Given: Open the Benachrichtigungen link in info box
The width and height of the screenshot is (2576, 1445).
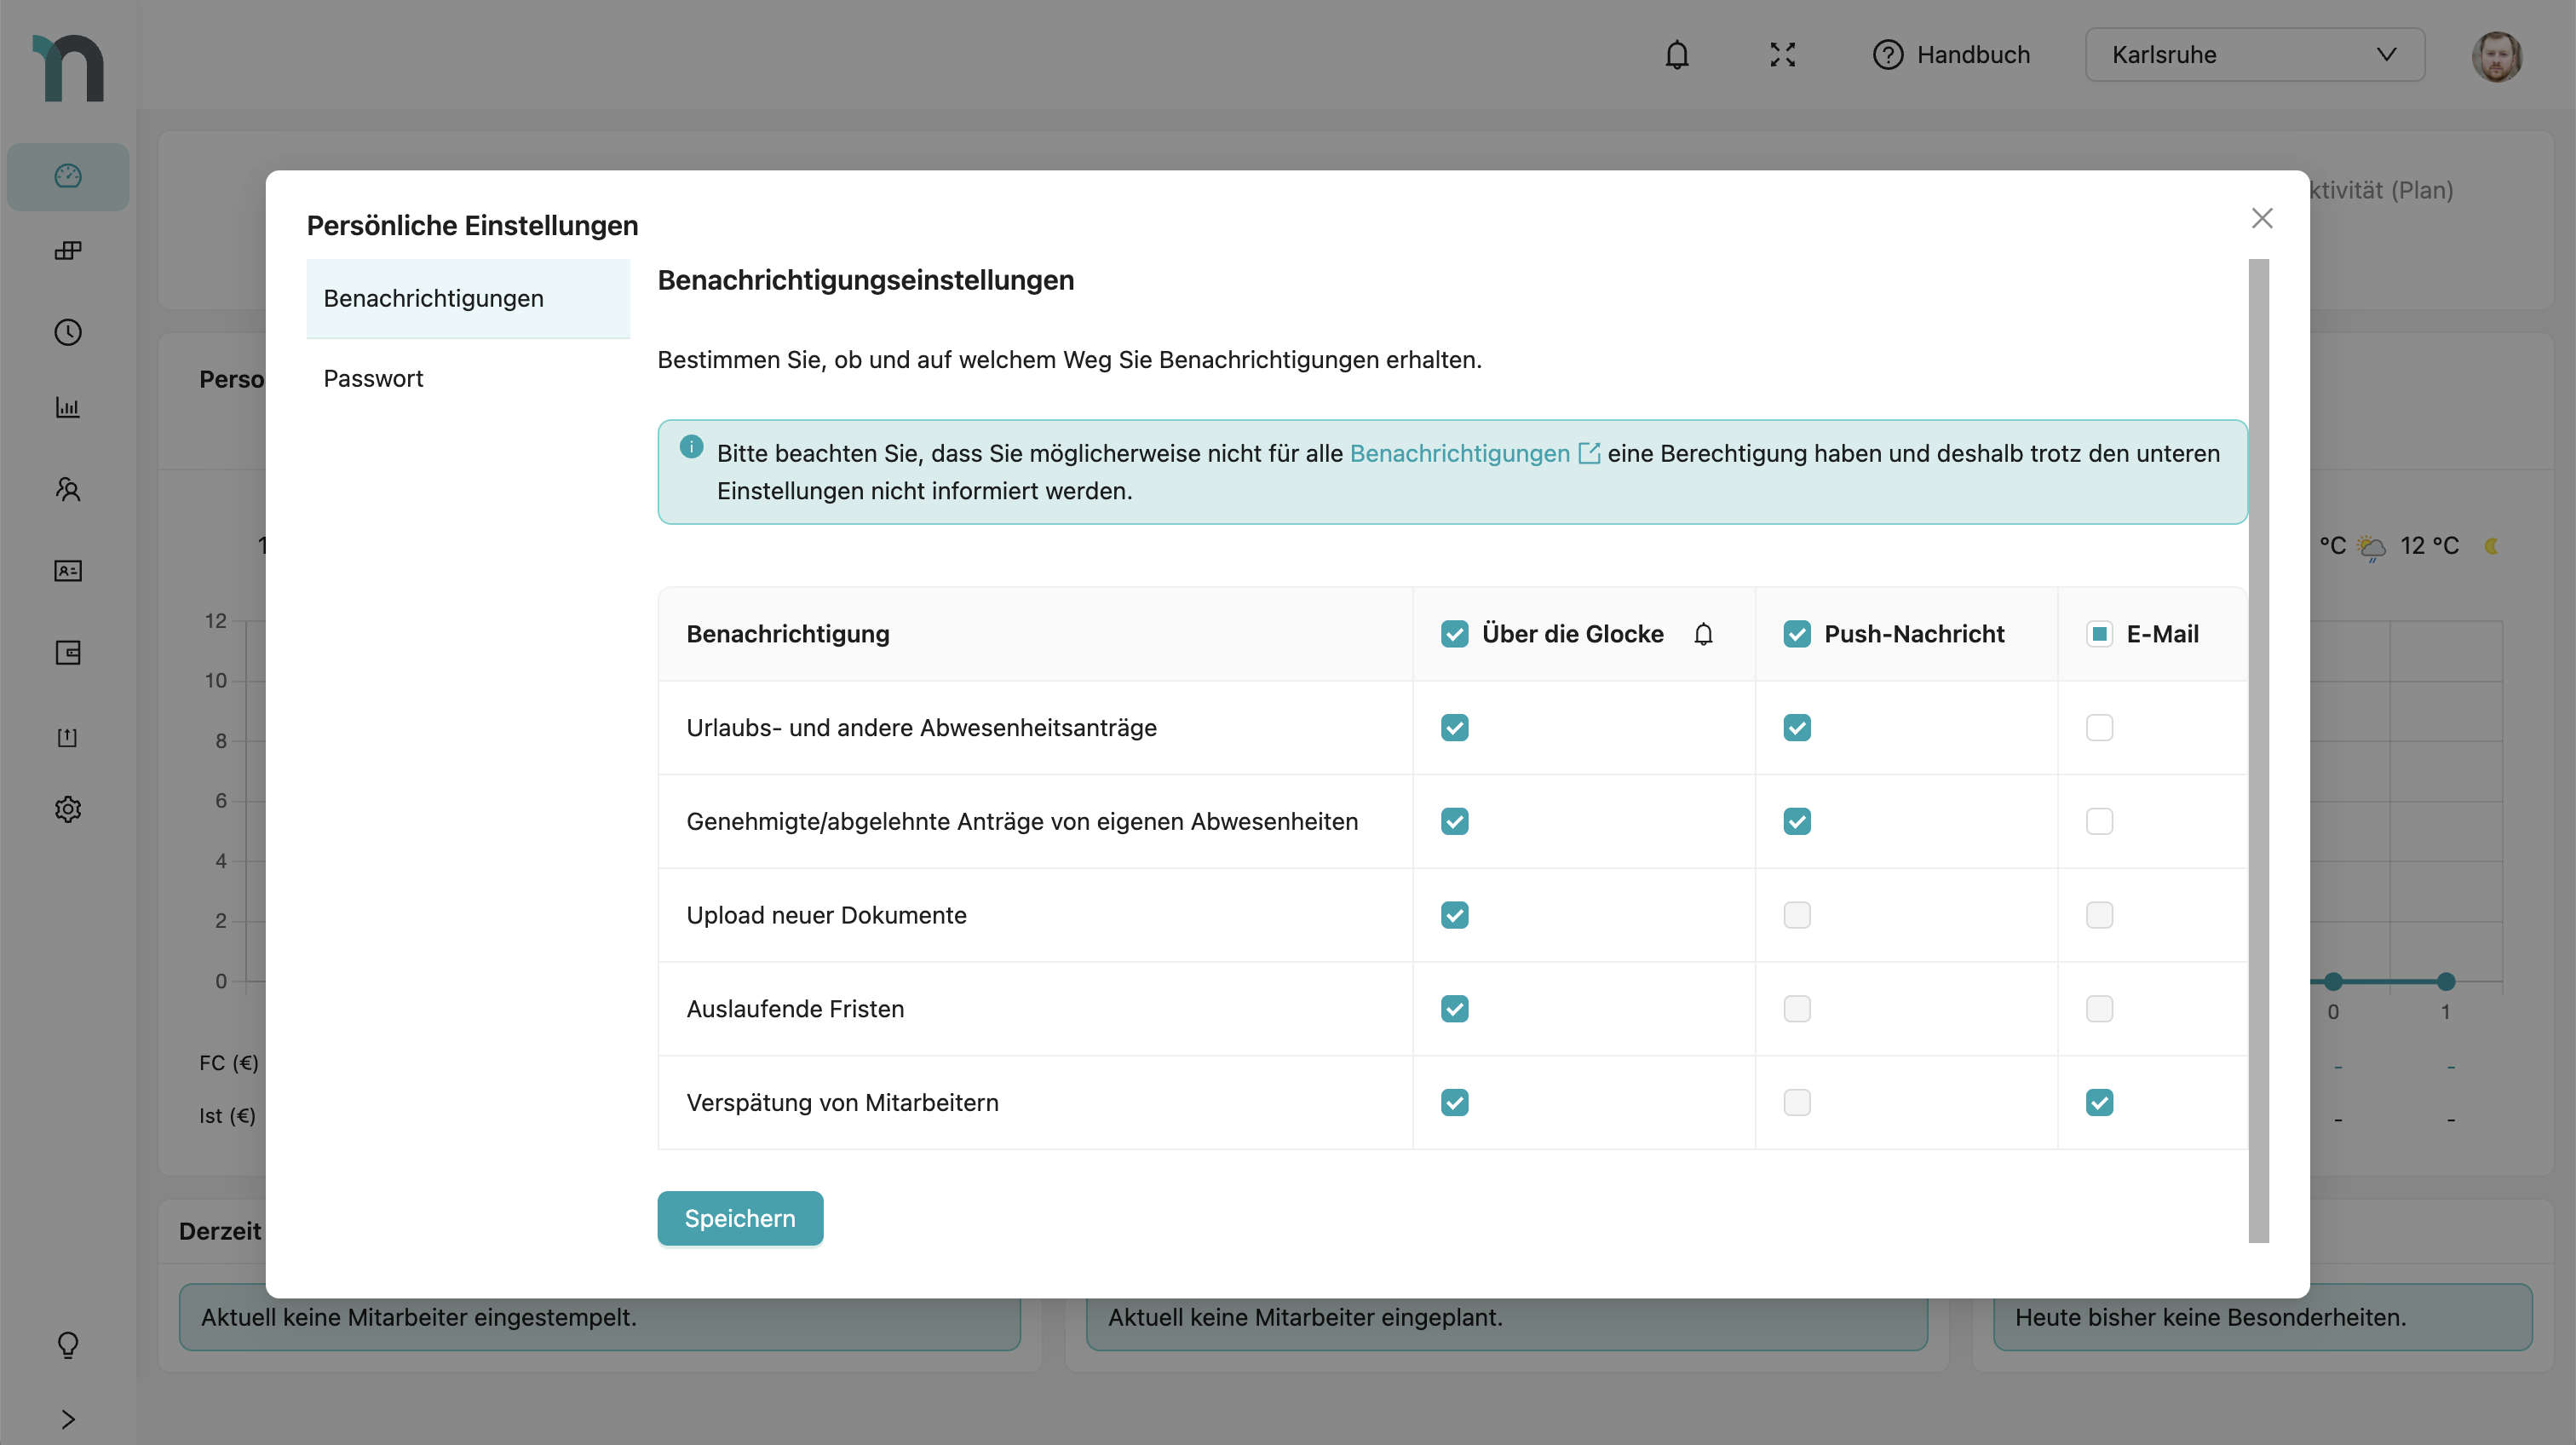Looking at the screenshot, I should (x=1460, y=454).
